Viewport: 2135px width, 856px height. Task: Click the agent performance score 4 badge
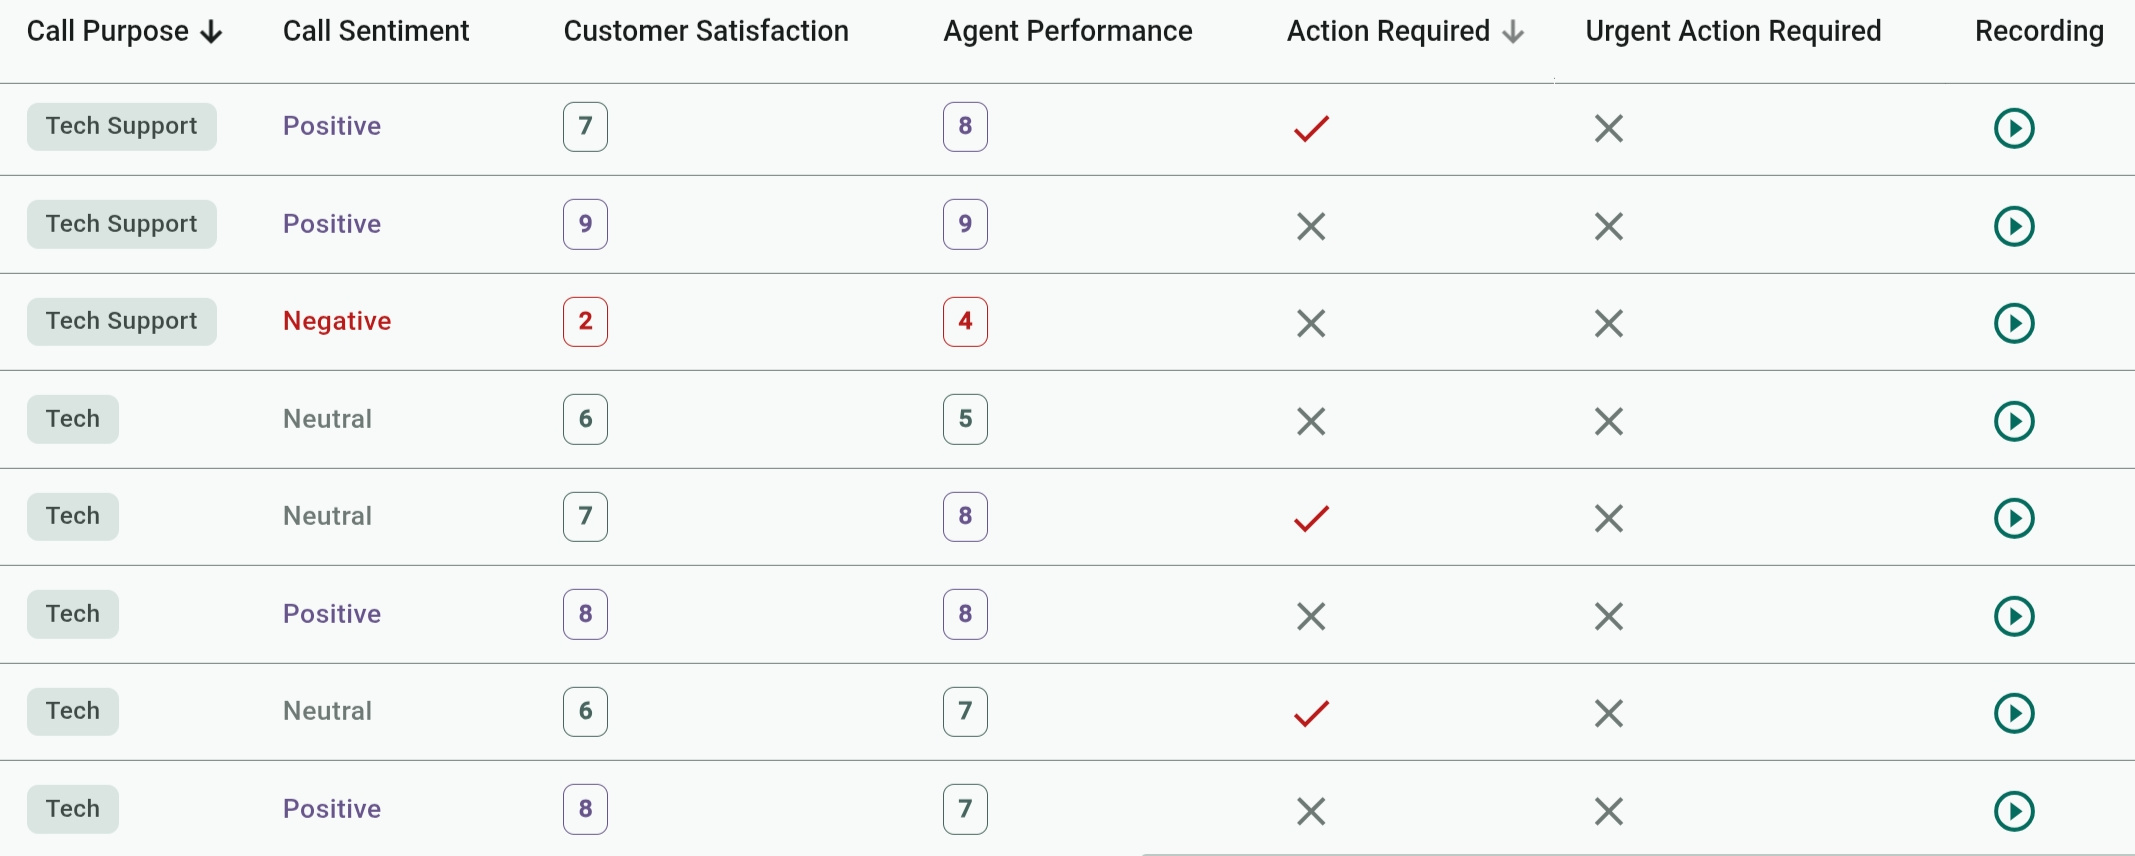pos(965,321)
